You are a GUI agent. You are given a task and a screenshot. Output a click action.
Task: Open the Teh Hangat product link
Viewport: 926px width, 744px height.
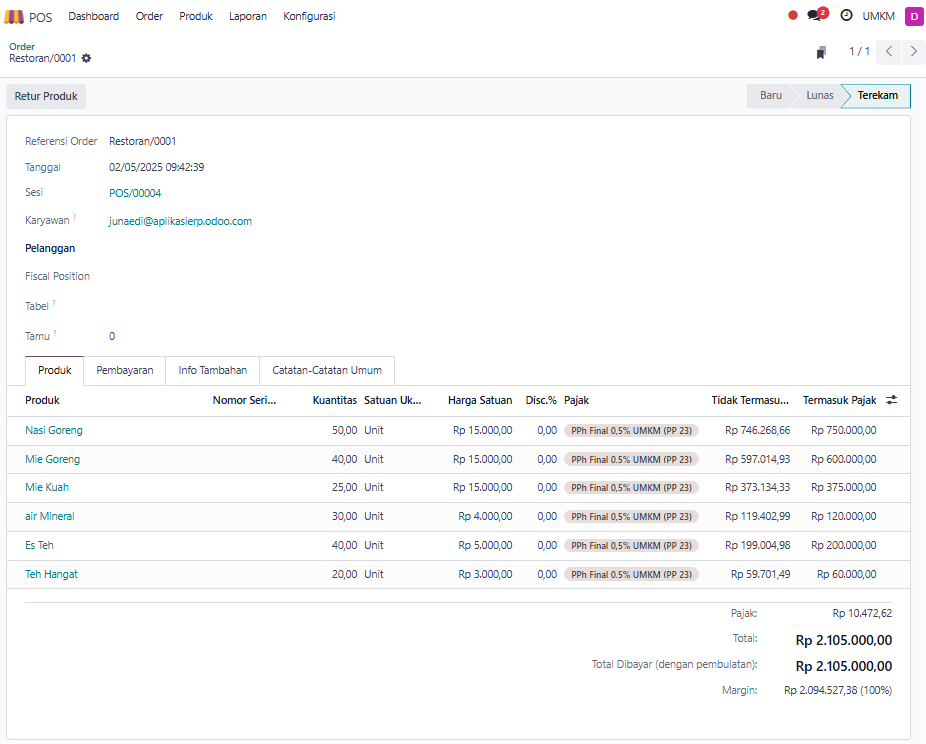pyautogui.click(x=51, y=575)
